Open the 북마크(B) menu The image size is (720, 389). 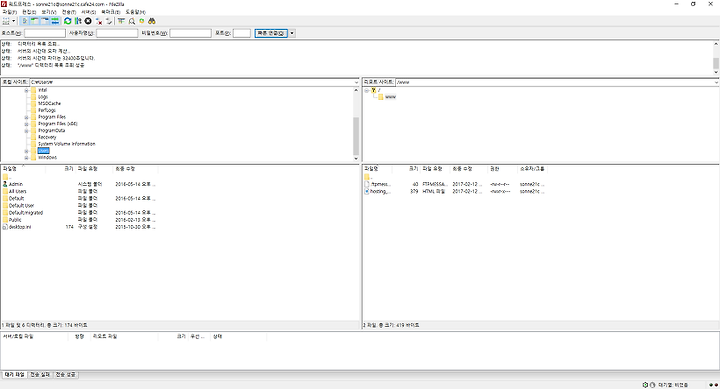111,12
